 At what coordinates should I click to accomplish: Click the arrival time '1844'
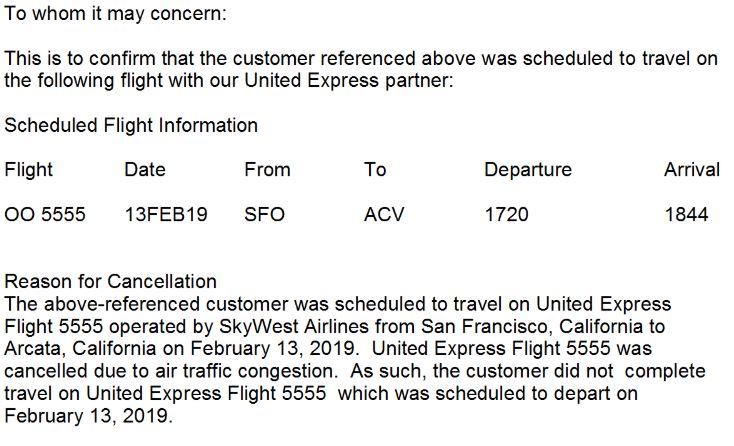coord(686,214)
